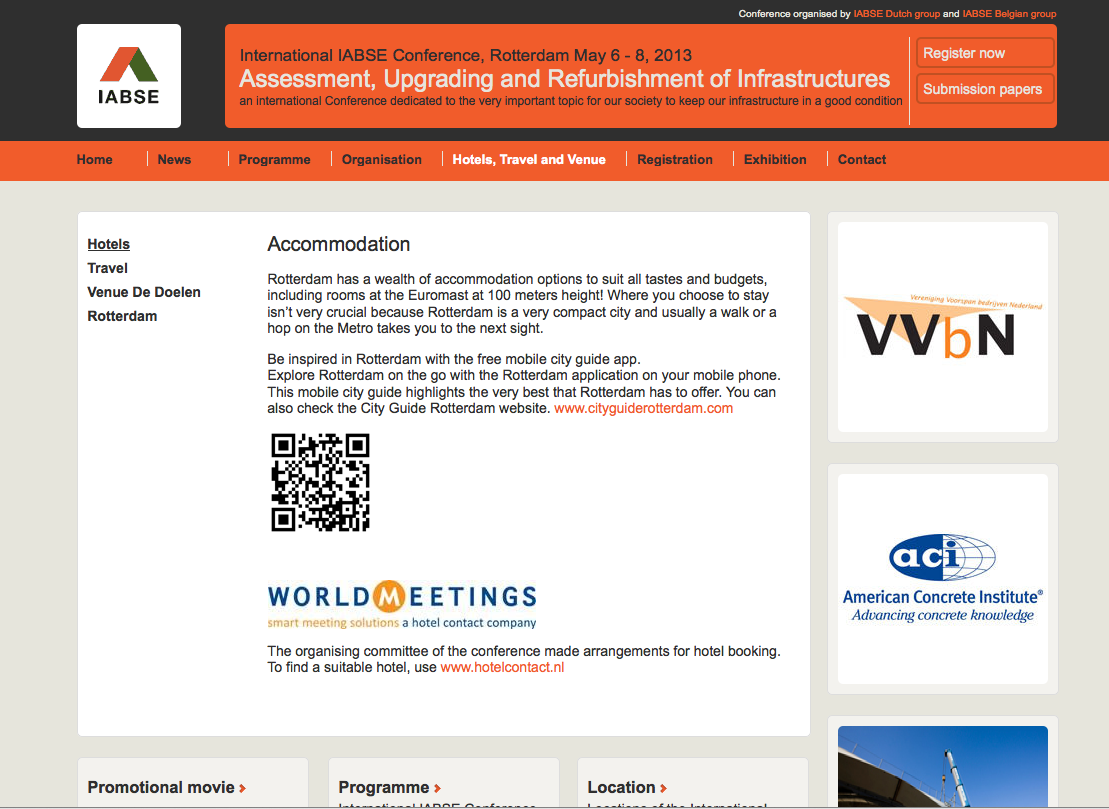1109x809 pixels.
Task: Open the Registration menu item
Action: tap(674, 159)
